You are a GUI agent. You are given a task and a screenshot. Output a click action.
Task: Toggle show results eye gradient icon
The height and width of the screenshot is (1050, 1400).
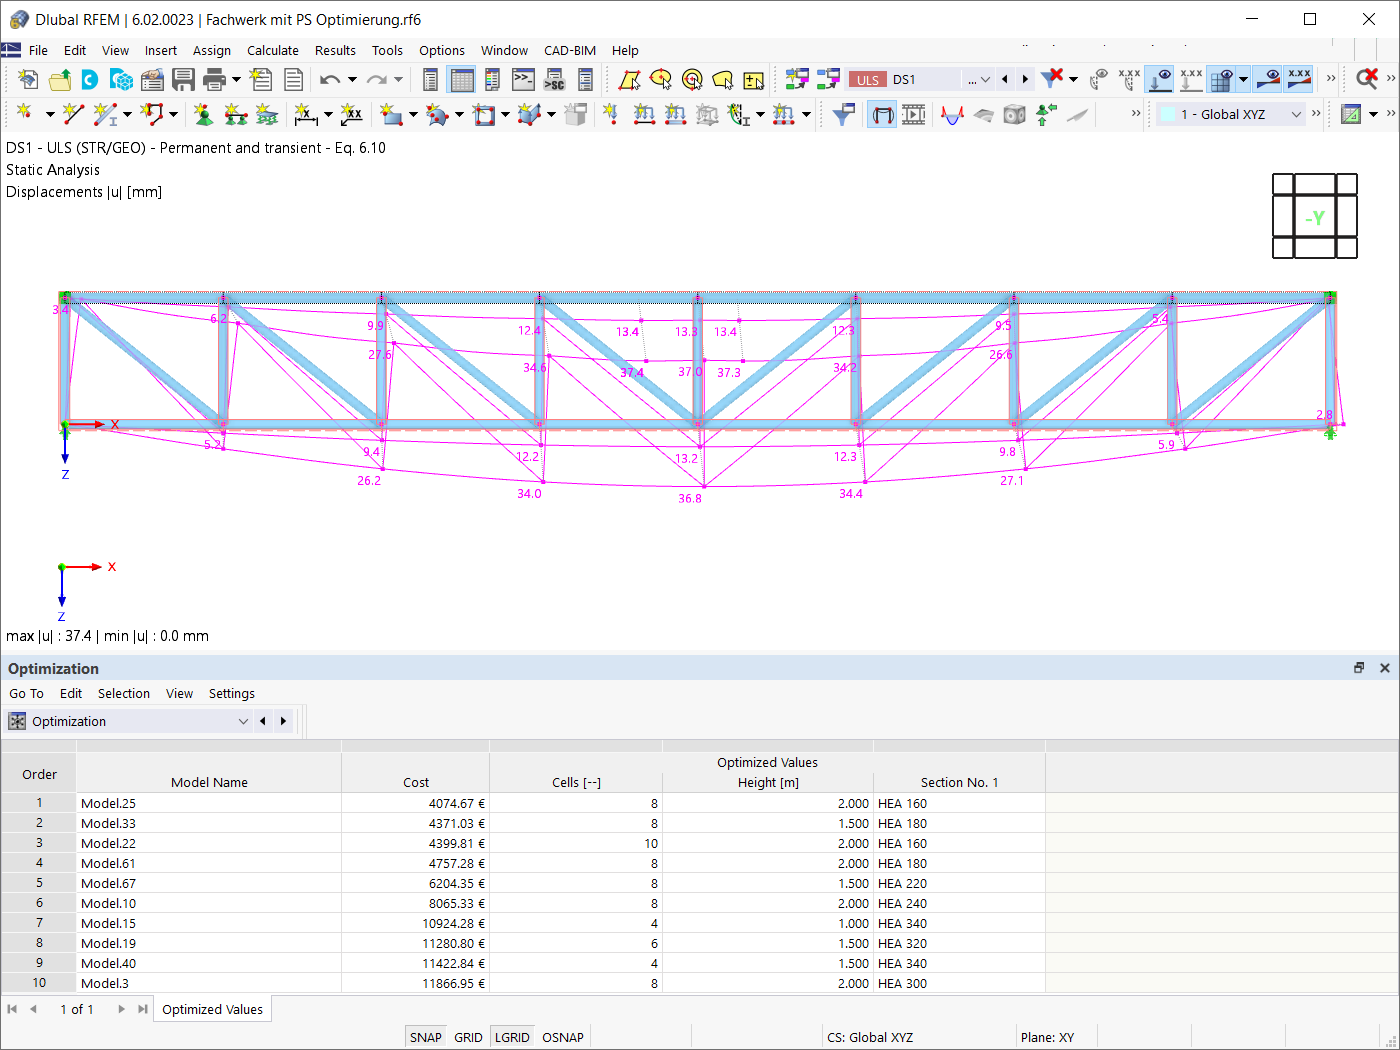1268,79
